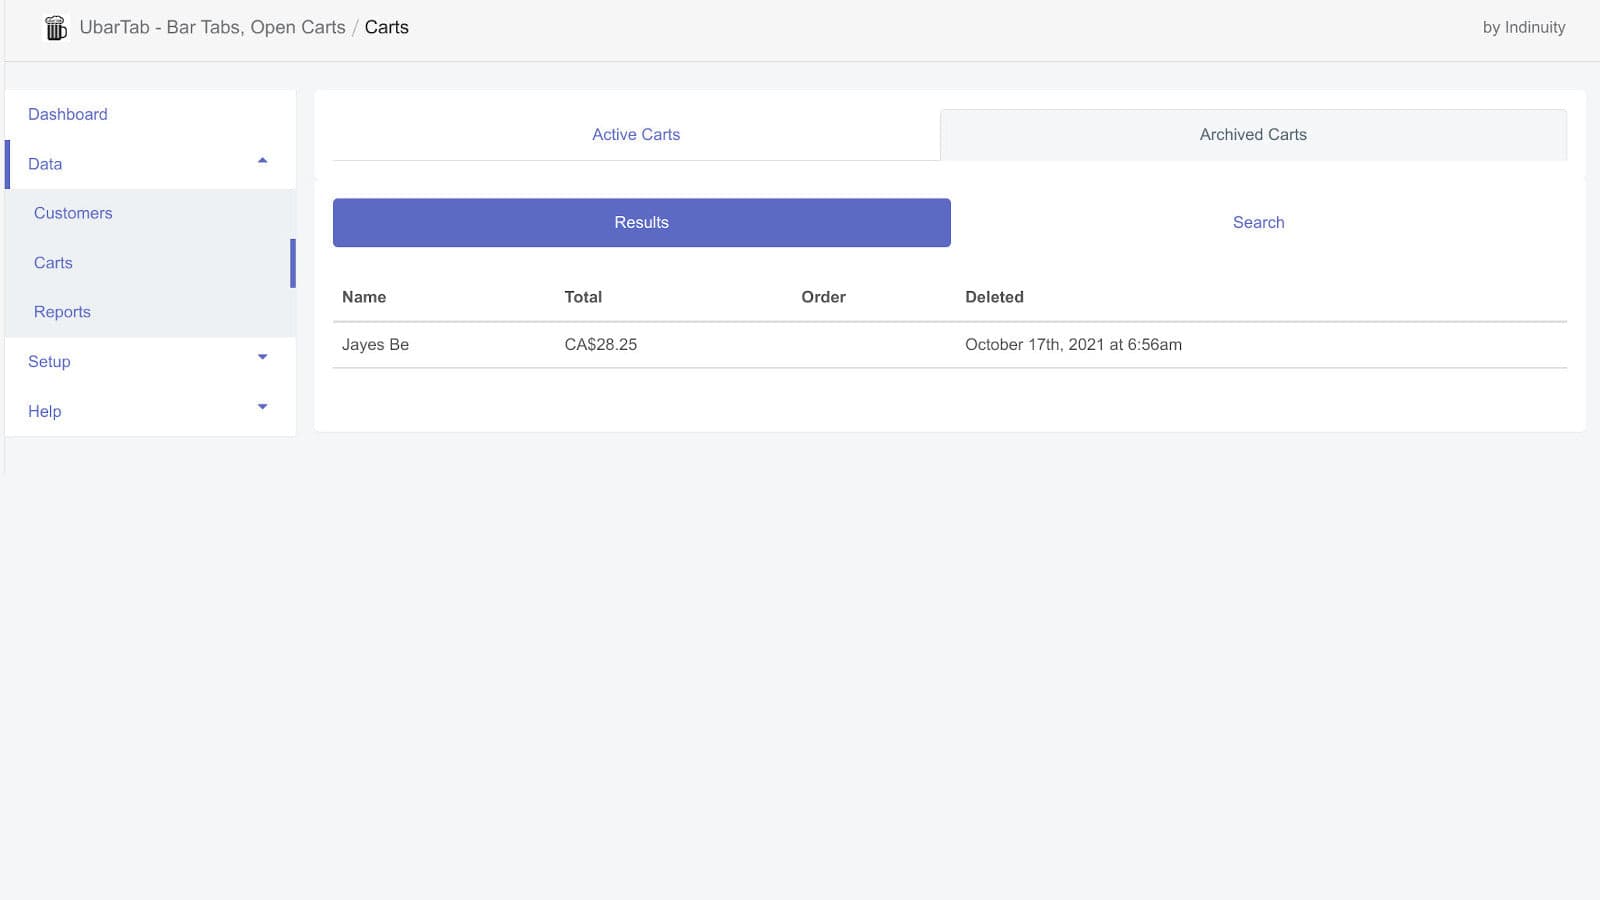The height and width of the screenshot is (900, 1600).
Task: View Reports from the sidebar
Action: click(62, 311)
